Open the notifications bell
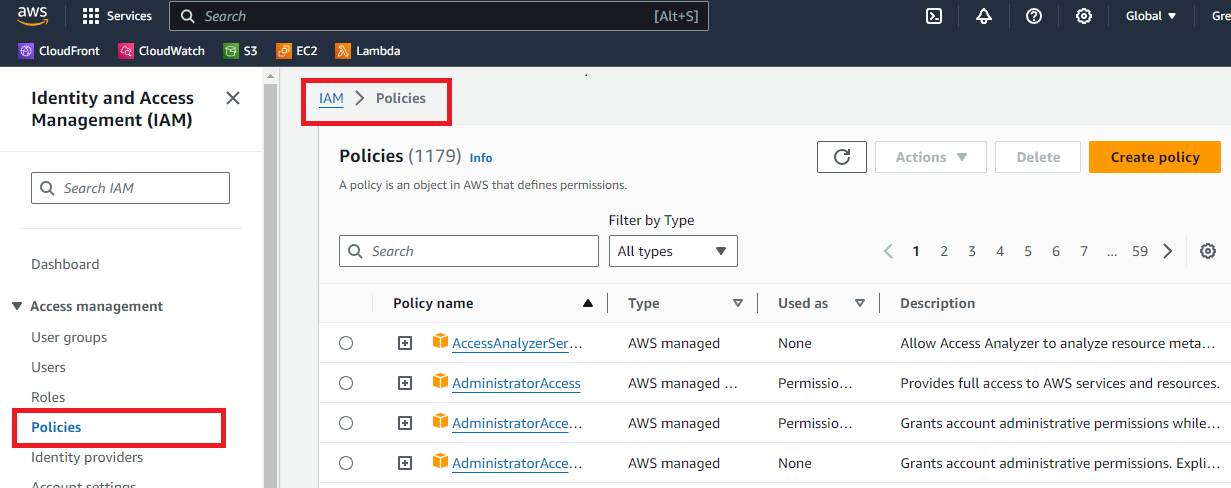The height and width of the screenshot is (488, 1231). 984,16
